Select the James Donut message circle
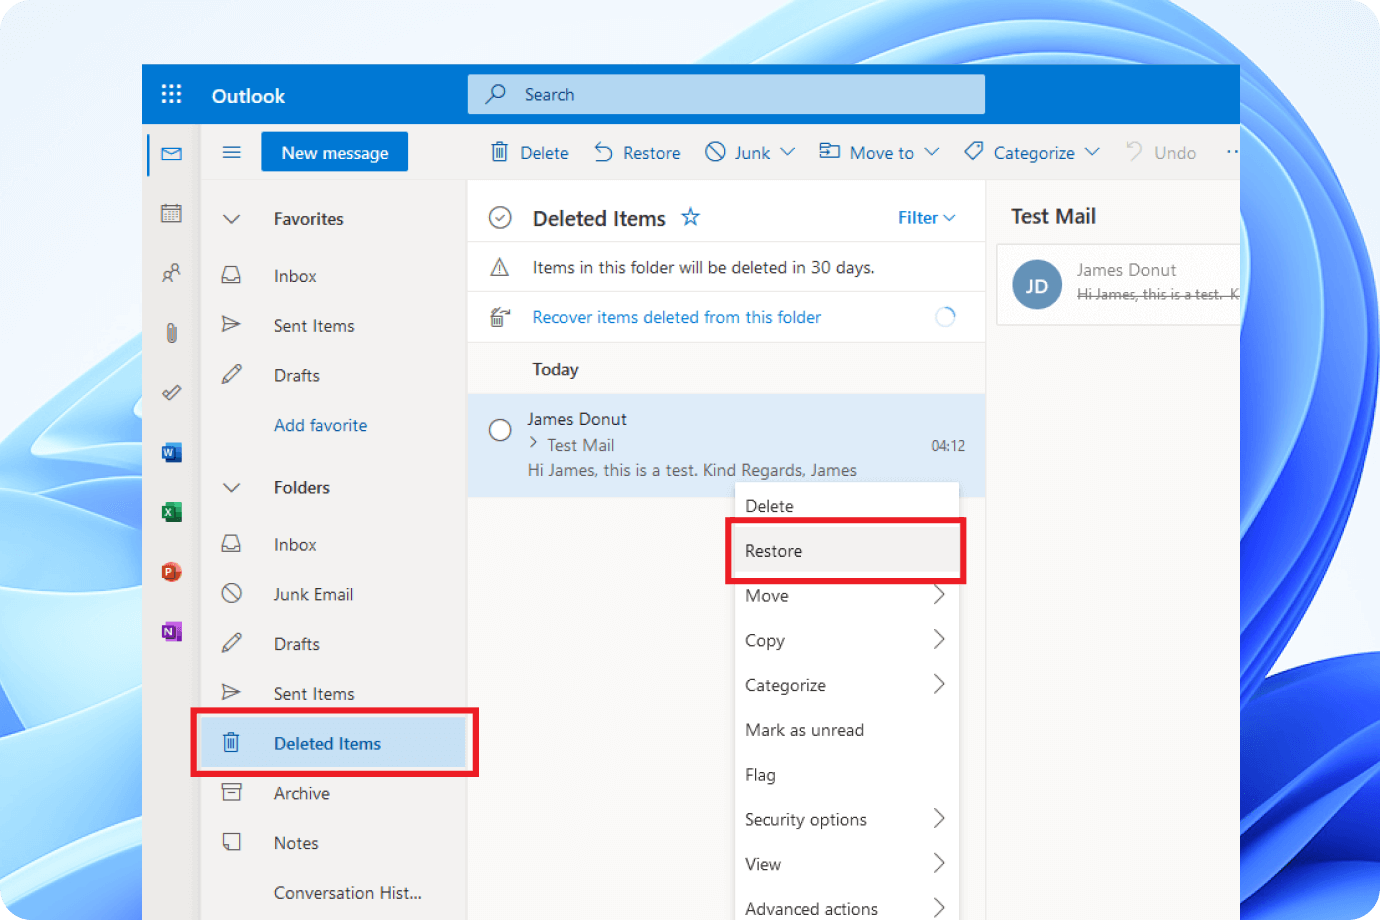 point(500,430)
